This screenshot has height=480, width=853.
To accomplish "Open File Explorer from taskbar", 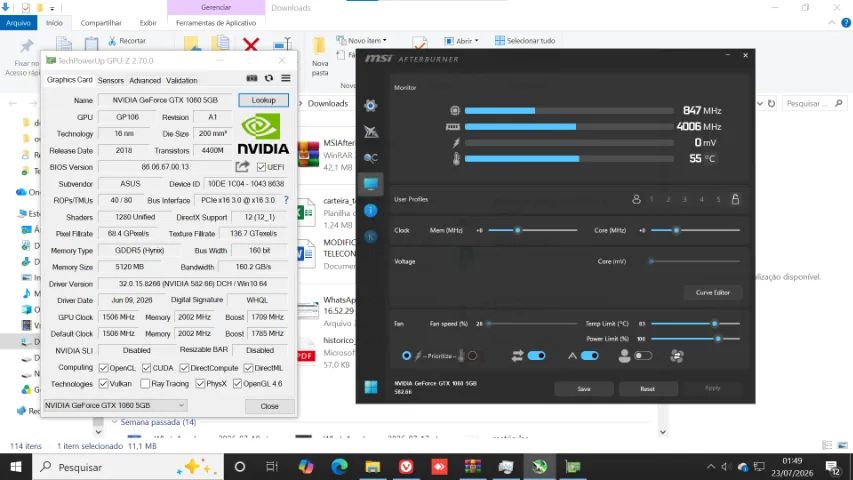I will click(373, 467).
